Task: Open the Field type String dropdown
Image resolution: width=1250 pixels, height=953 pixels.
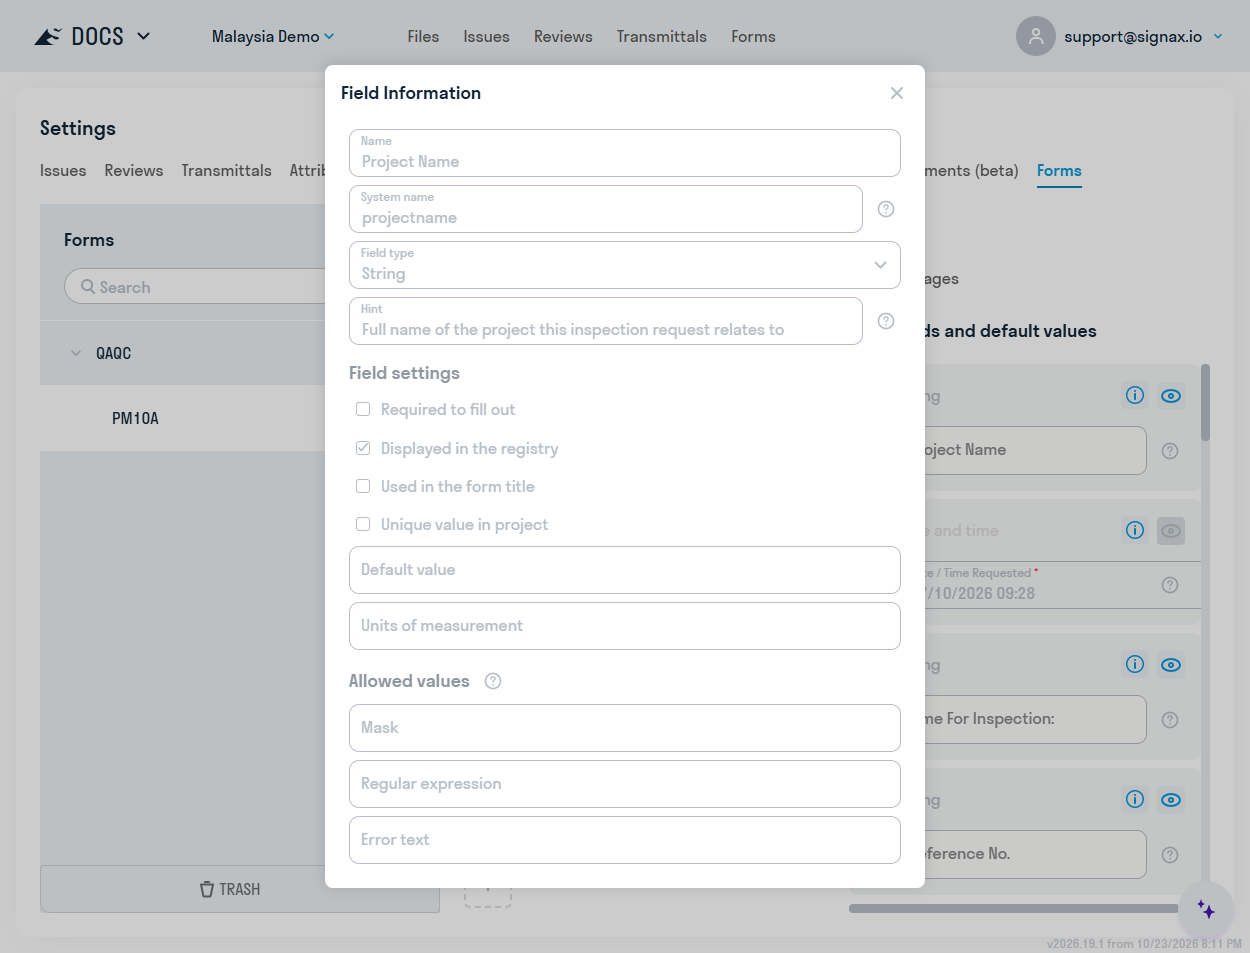Action: pyautogui.click(x=625, y=265)
